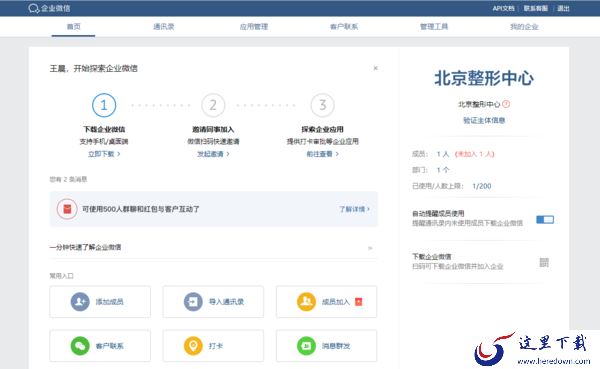Viewport: 600px width, 369px height.
Task: Select step 1 circle icon
Action: 104,105
